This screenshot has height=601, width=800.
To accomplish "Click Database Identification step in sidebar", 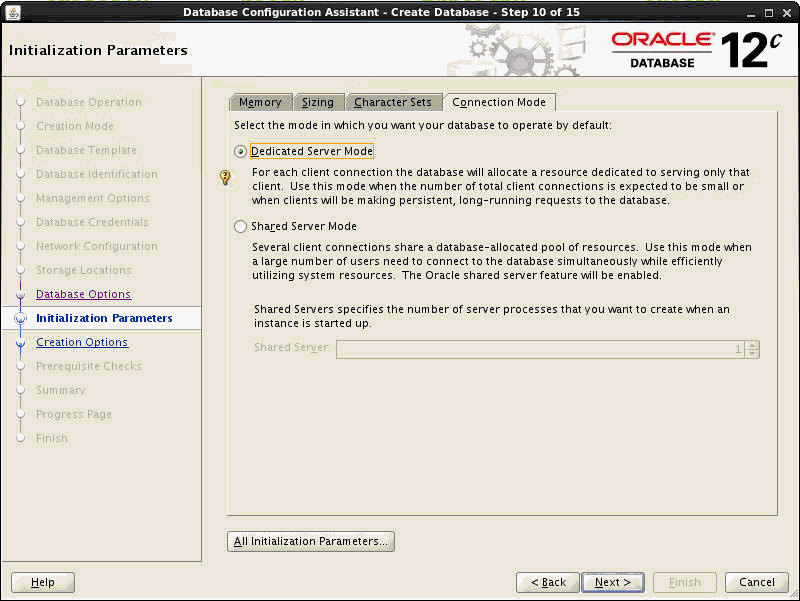I will coord(97,174).
